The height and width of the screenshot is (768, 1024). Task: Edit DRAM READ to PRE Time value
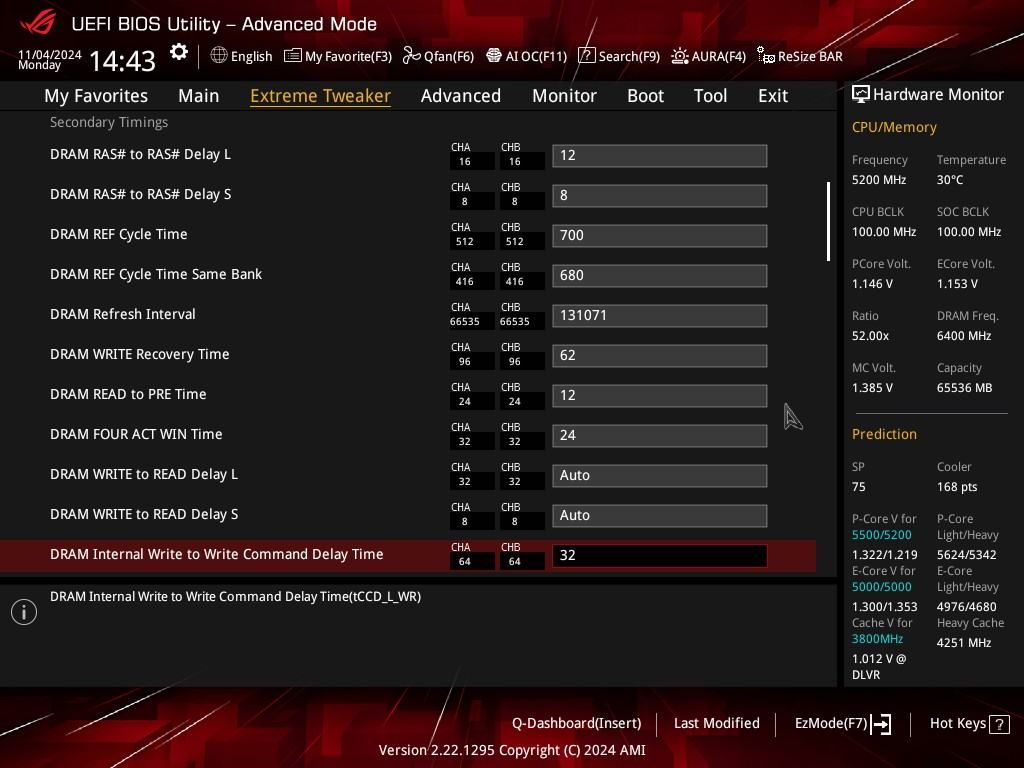click(x=660, y=396)
